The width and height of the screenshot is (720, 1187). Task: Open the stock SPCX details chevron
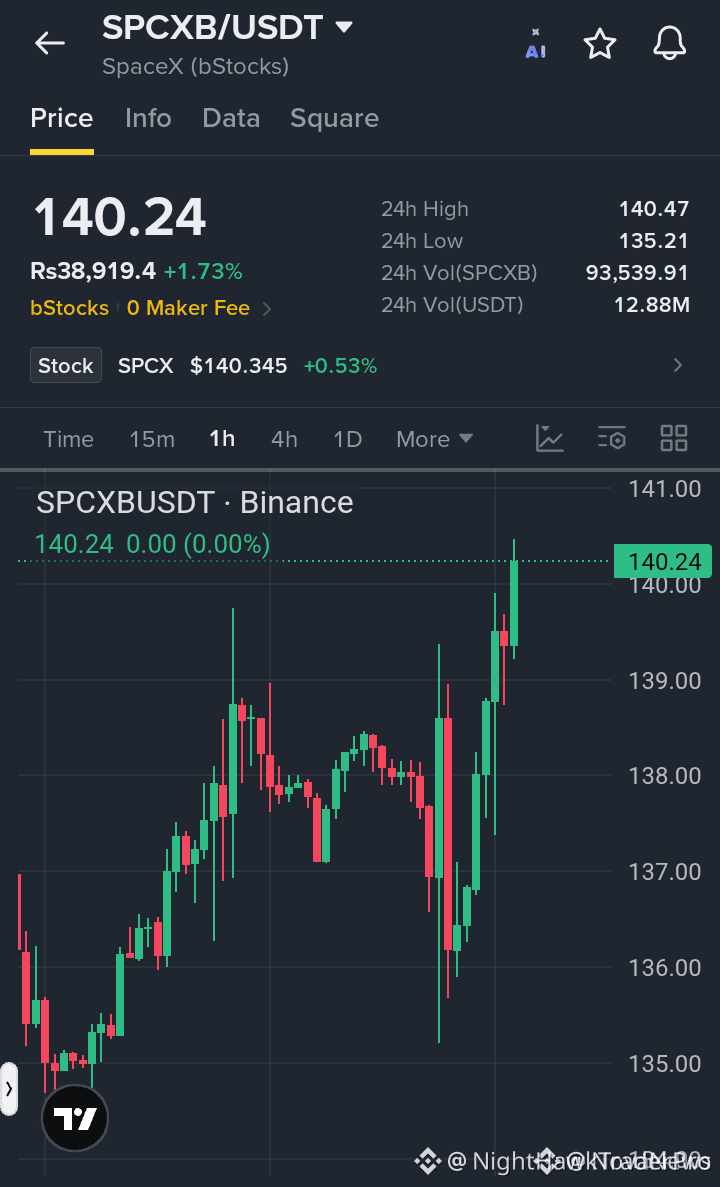pyautogui.click(x=678, y=366)
